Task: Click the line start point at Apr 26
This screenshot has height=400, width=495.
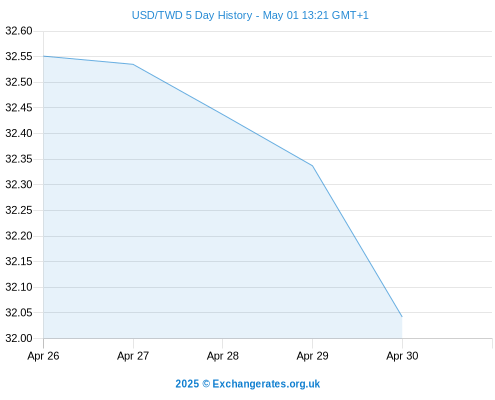Action: click(44, 56)
